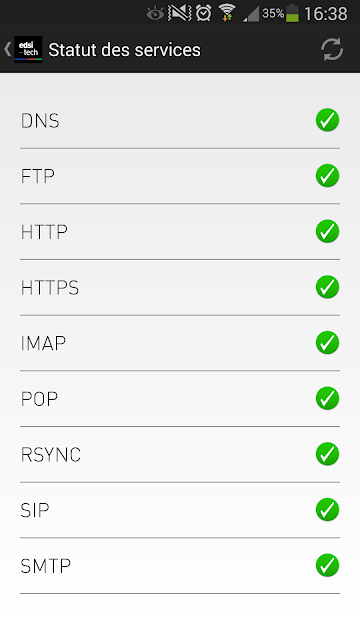Open the edsi-tech app logo
Viewport: 360px width, 640px height.
pyautogui.click(x=28, y=49)
